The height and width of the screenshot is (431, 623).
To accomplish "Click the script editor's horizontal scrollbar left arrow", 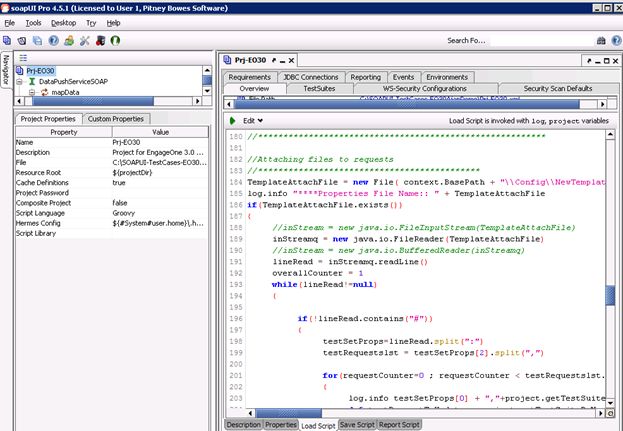I will 250,414.
